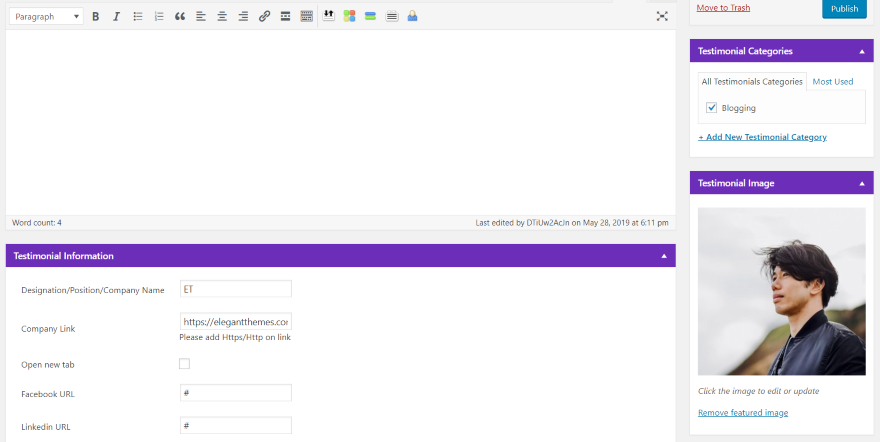Align text center
Viewport: 880px width, 442px height.
222,16
